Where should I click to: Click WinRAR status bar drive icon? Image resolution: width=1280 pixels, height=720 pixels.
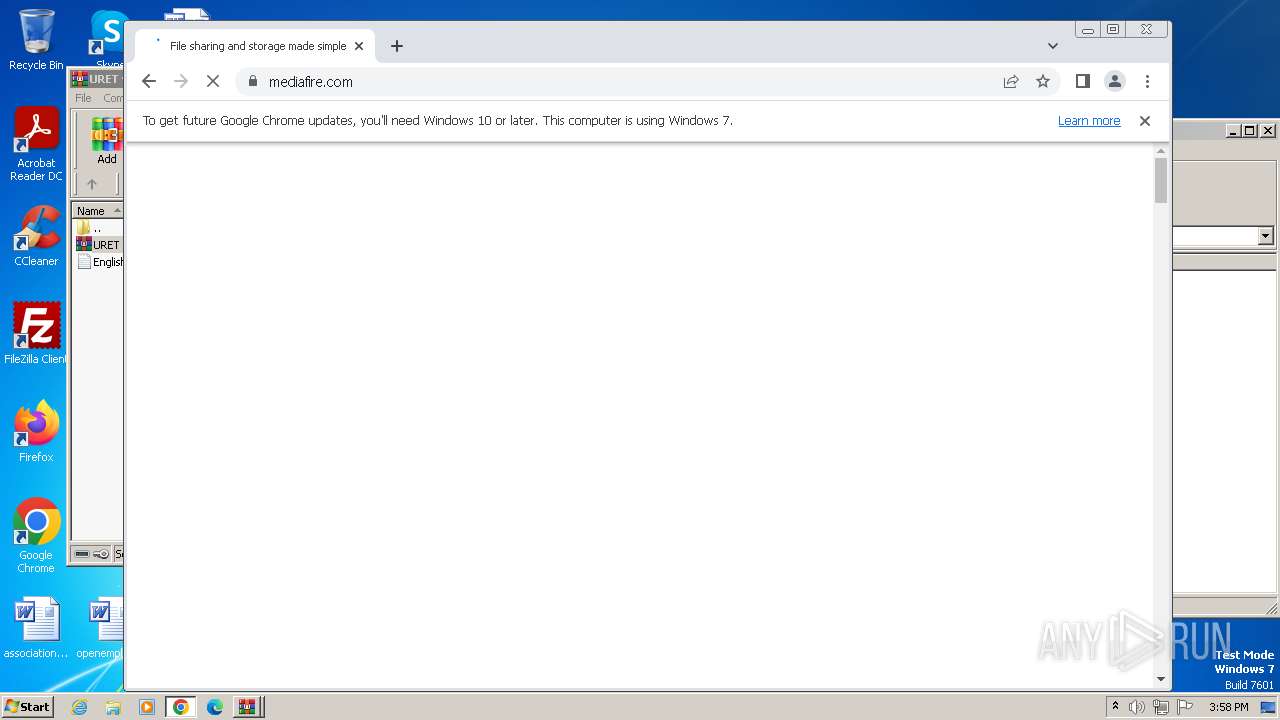pos(82,554)
